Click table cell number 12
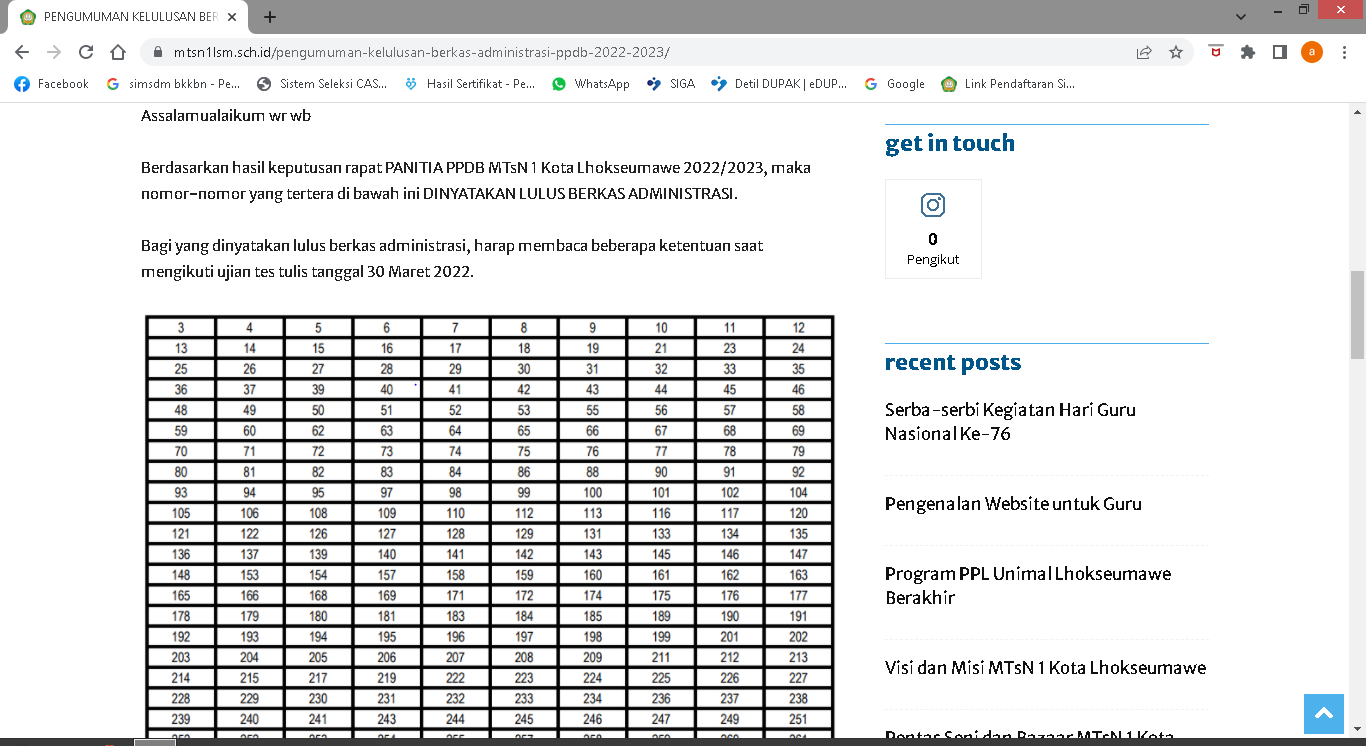Screen dimensions: 1366x746 798,328
